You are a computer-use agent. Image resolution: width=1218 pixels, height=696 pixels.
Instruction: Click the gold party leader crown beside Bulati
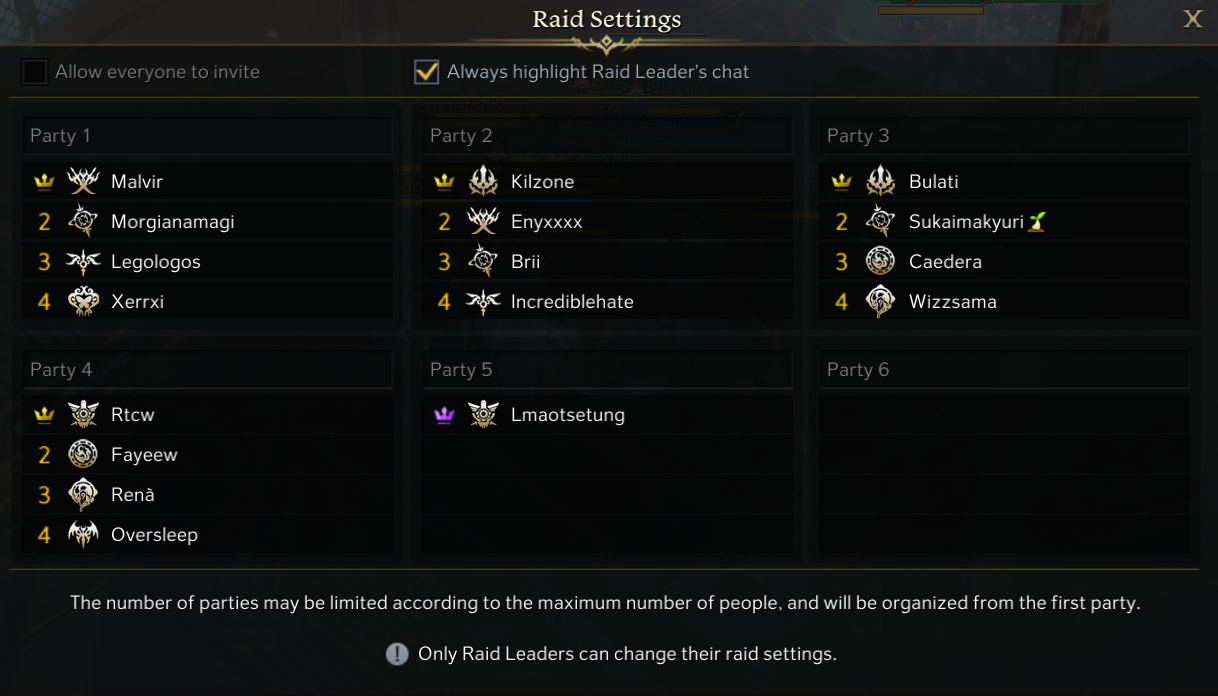tap(841, 181)
